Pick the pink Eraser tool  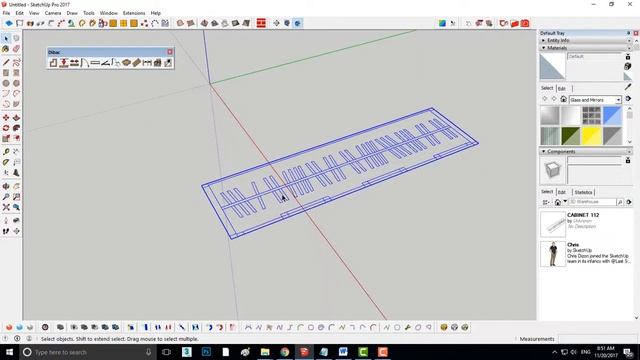tap(16, 49)
